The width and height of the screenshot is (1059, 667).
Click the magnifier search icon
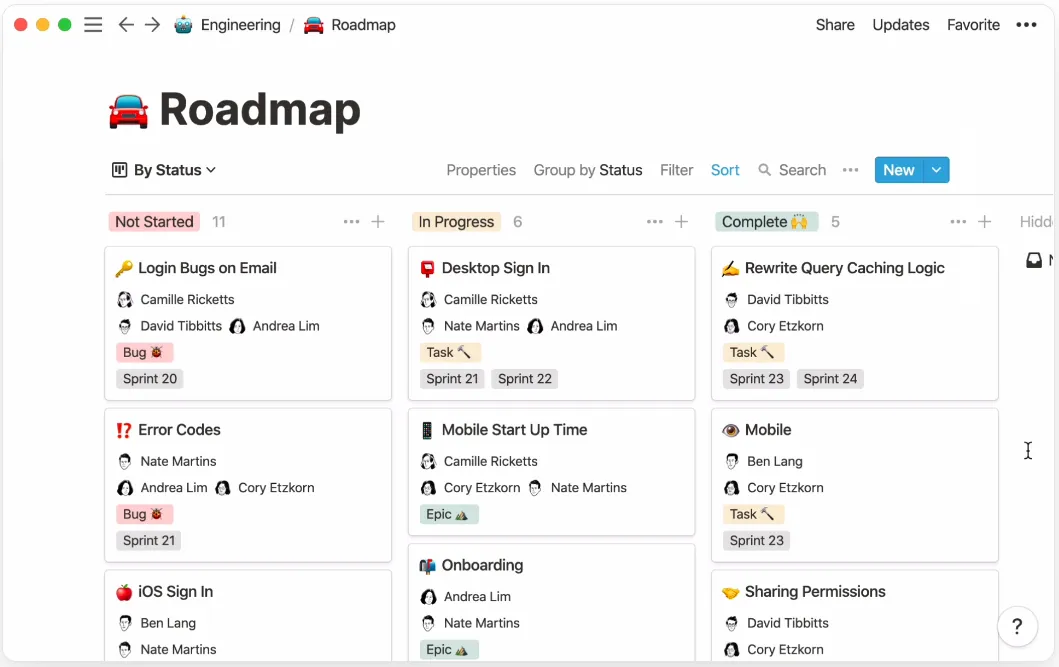tap(764, 170)
